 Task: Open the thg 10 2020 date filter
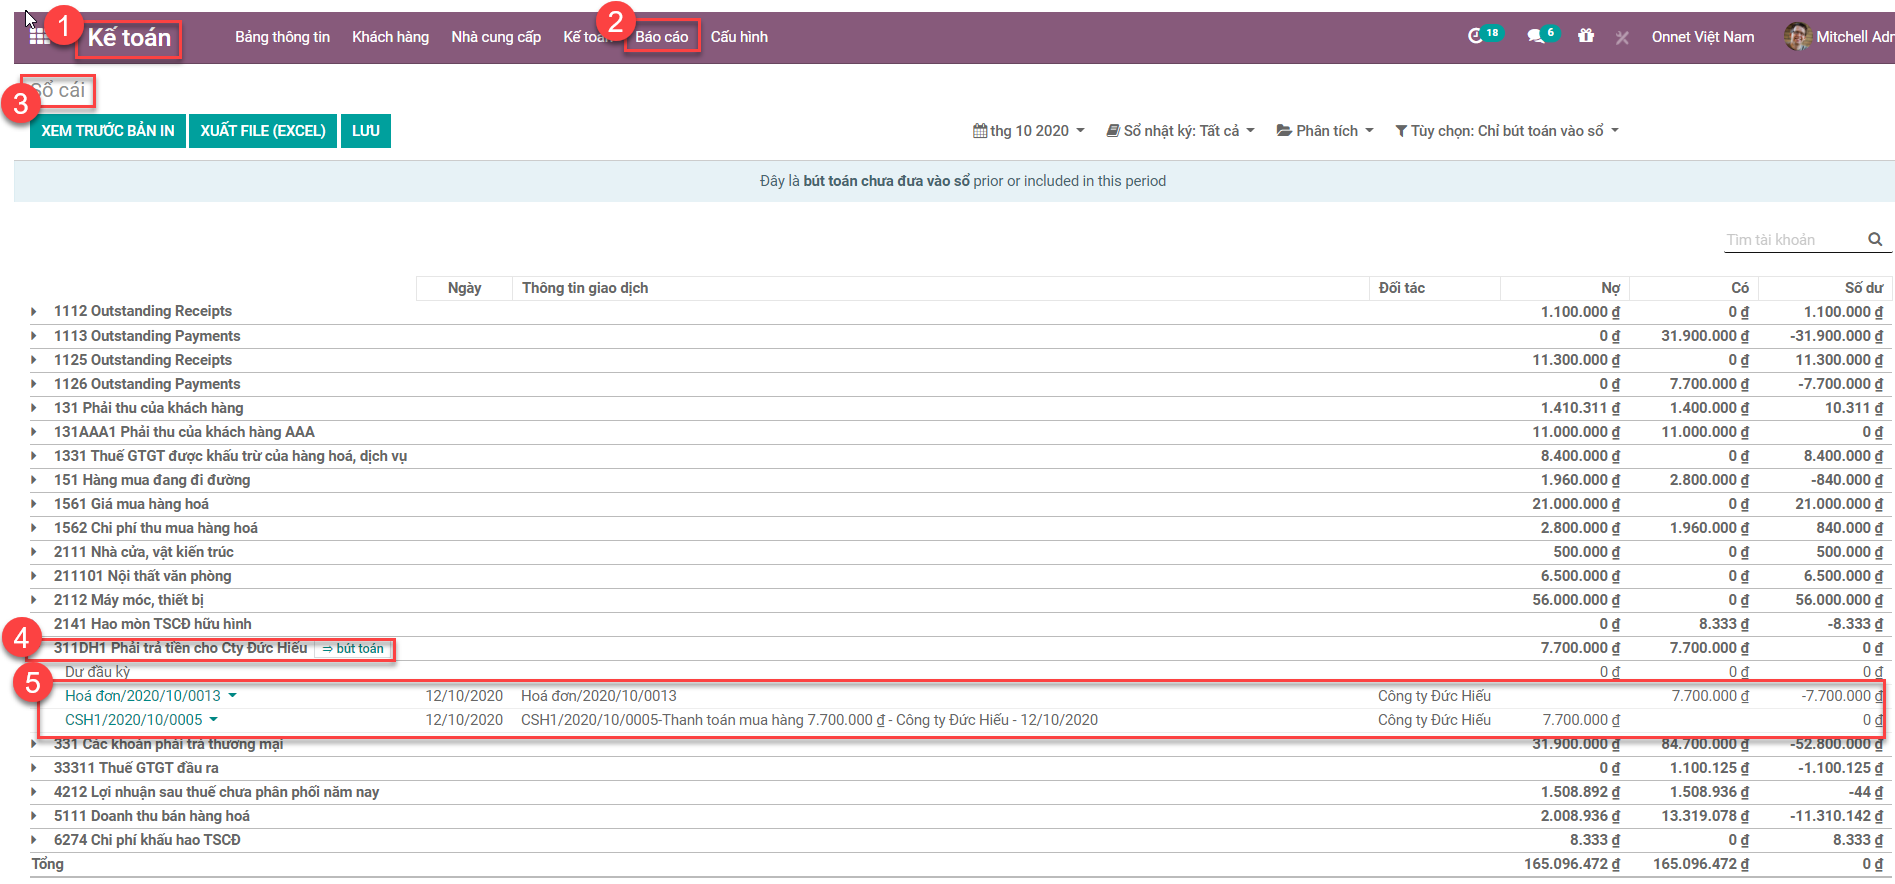1028,131
